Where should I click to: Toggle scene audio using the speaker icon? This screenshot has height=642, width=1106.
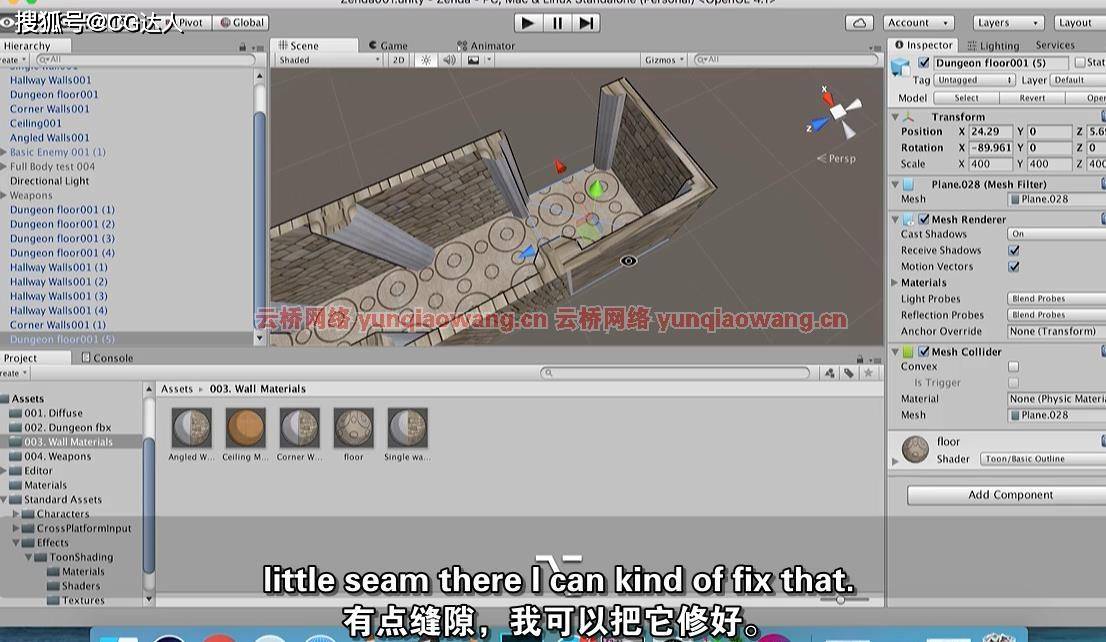point(449,60)
